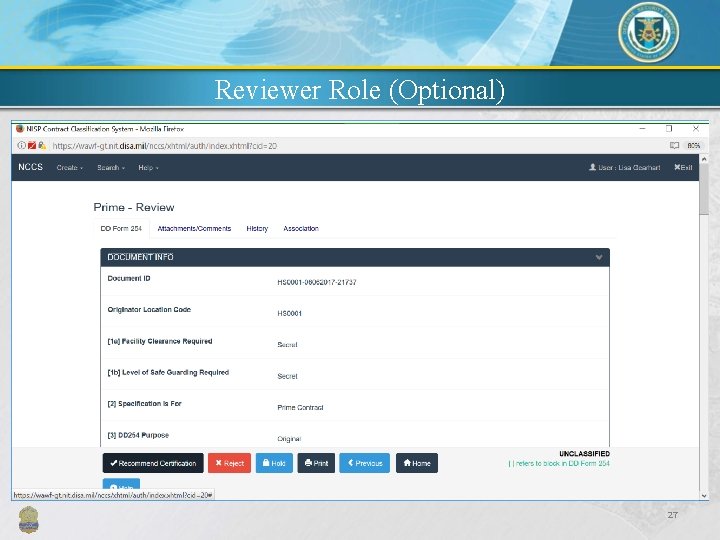Screen dimensions: 720x540
Task: Click the red blocked-content icon in address bar
Action: (32, 146)
